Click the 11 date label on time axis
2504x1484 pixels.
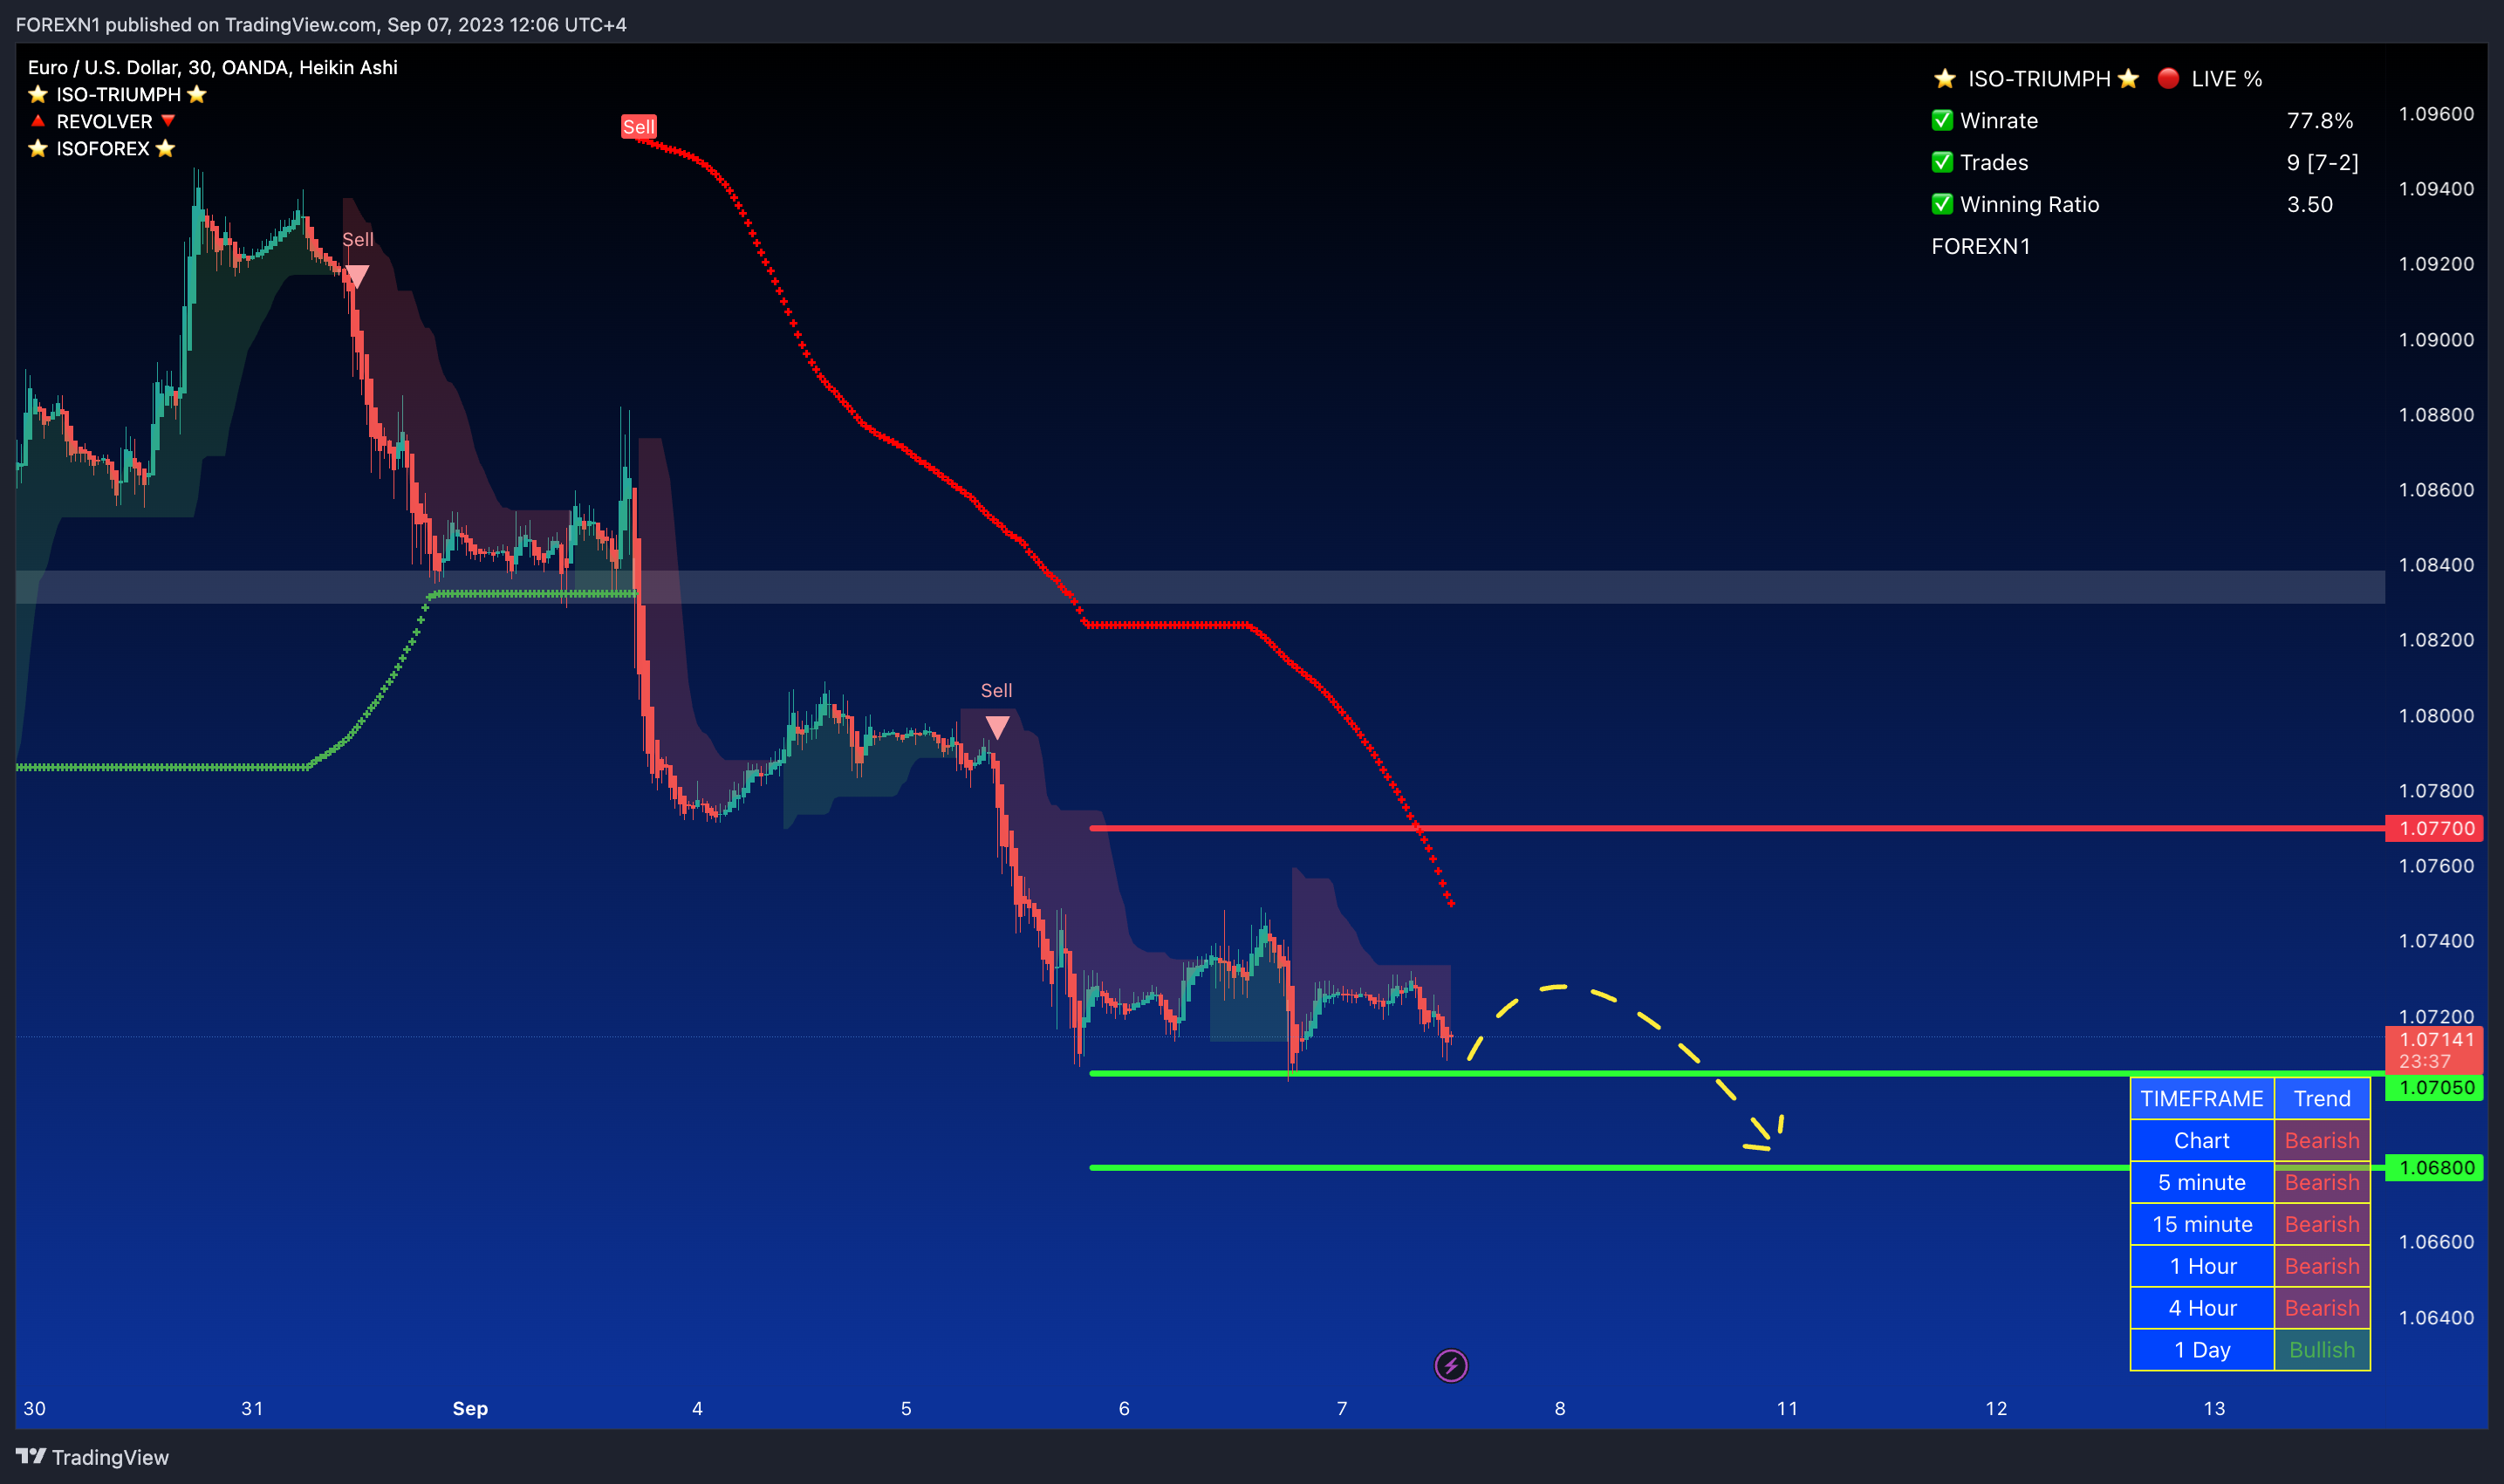(x=1787, y=1408)
